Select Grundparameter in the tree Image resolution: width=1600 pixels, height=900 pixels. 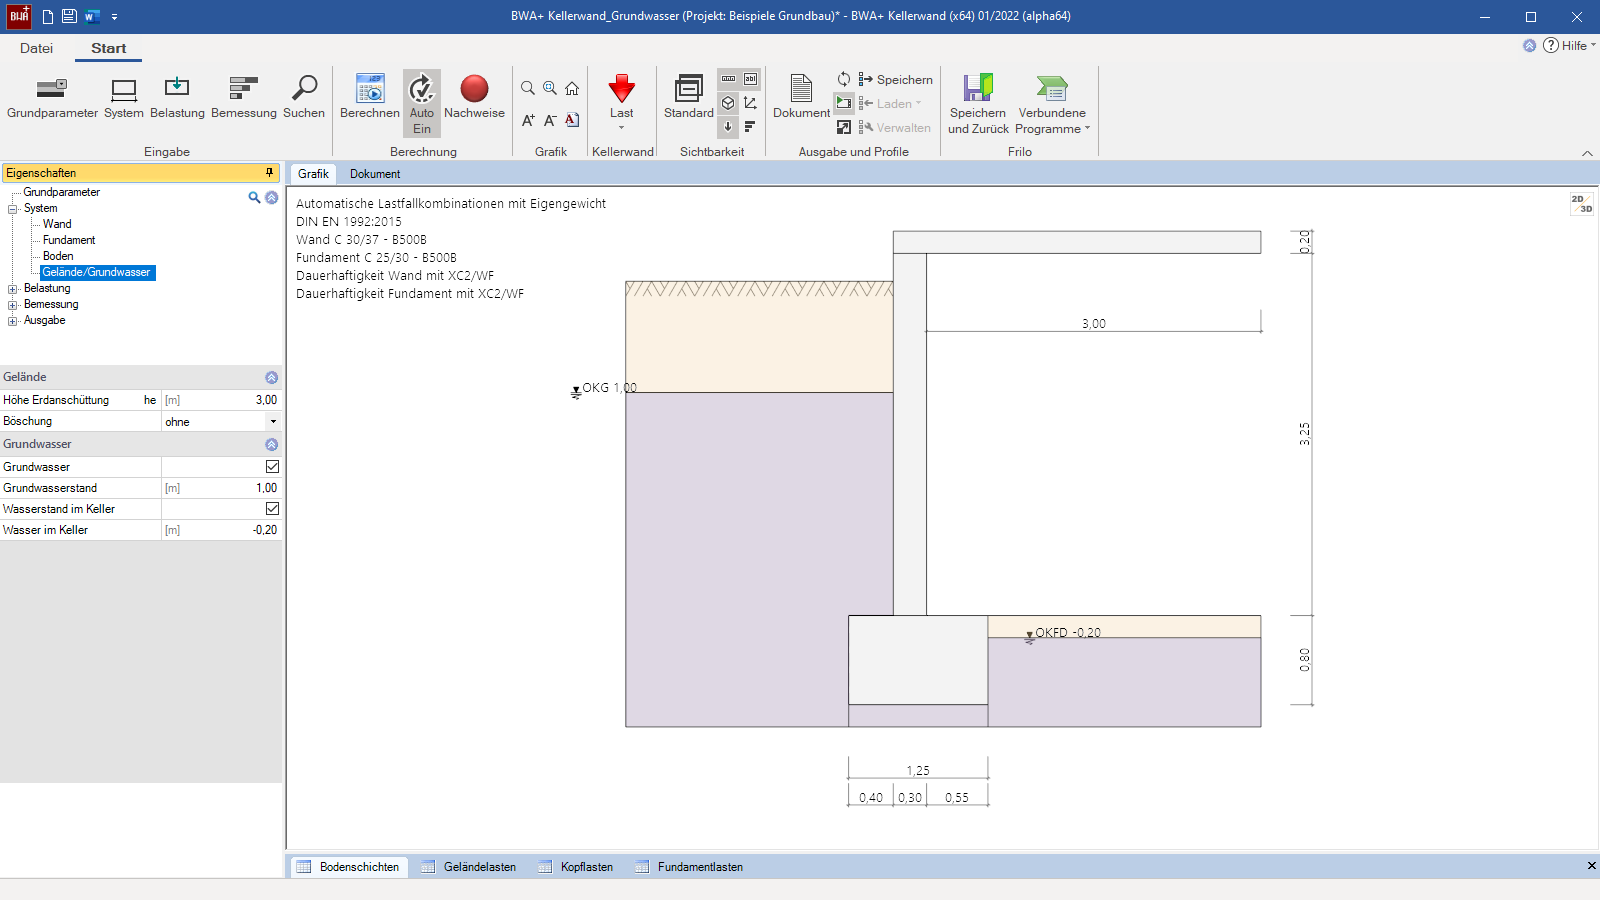[61, 192]
